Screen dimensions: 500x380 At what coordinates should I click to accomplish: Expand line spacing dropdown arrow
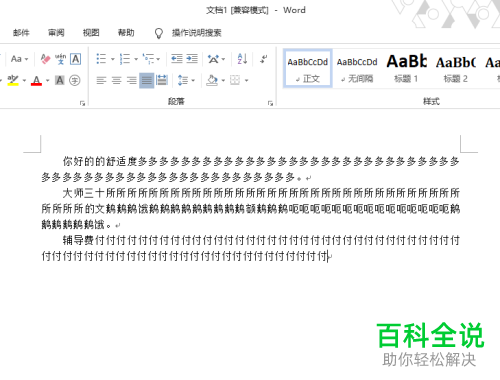click(x=193, y=81)
